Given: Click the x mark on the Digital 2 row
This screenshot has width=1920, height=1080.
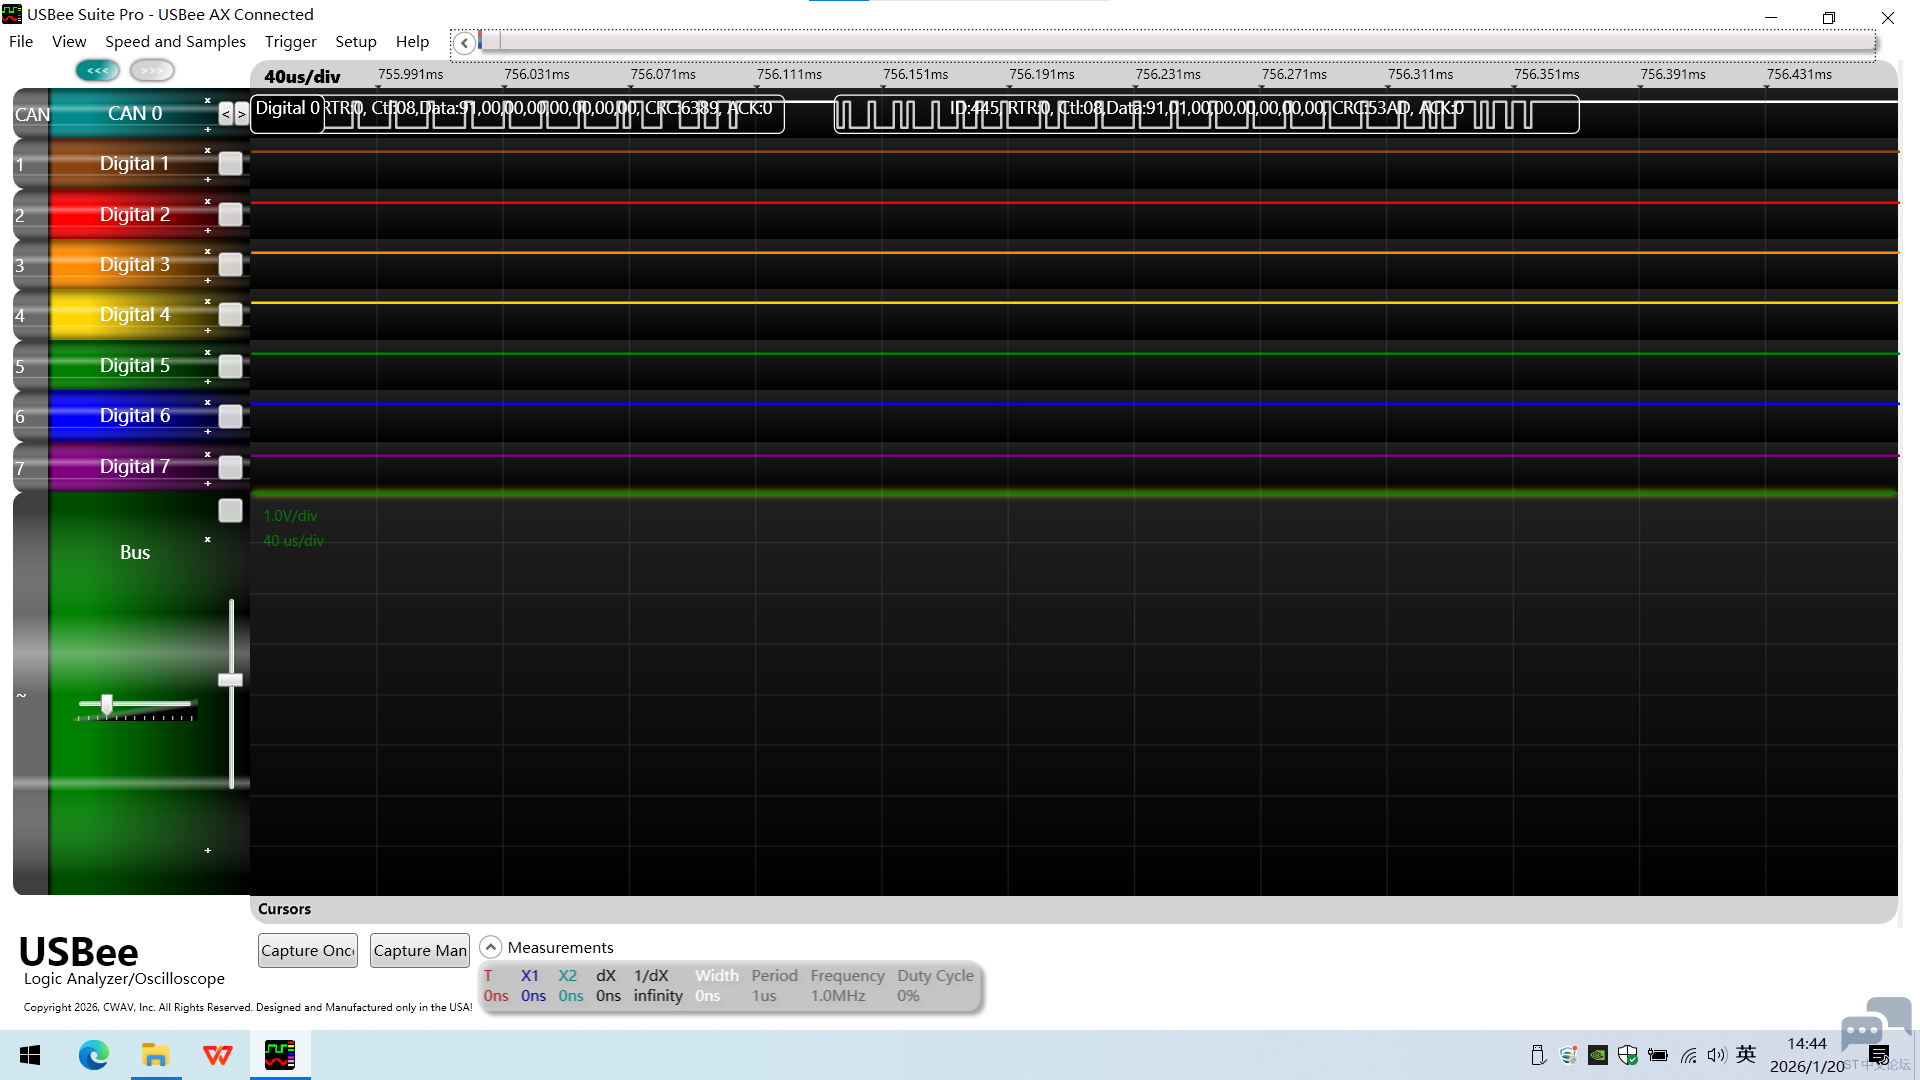Looking at the screenshot, I should click(x=208, y=201).
